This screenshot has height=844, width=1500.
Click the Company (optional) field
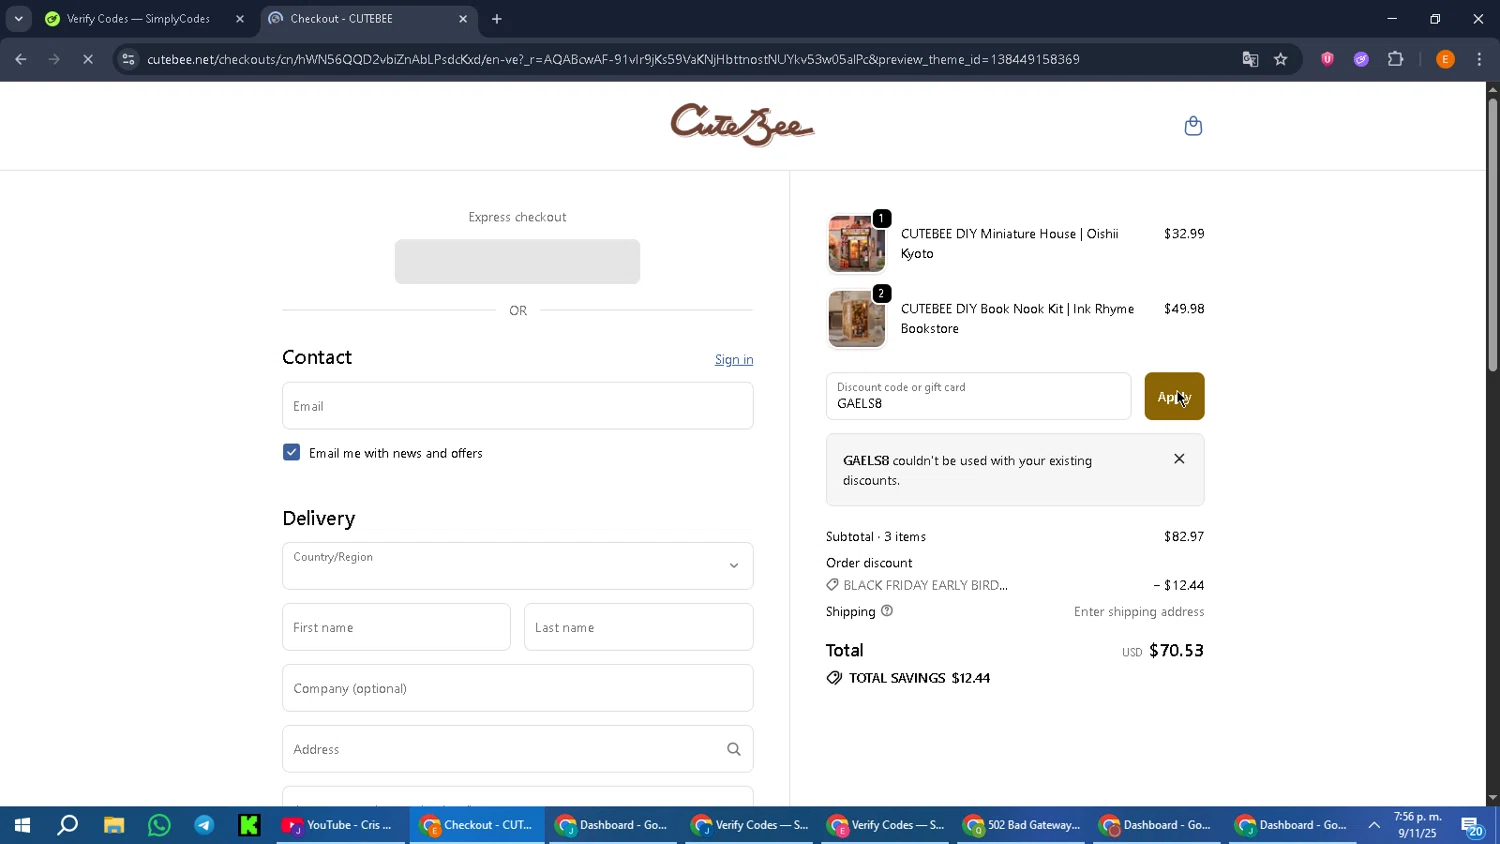(518, 688)
